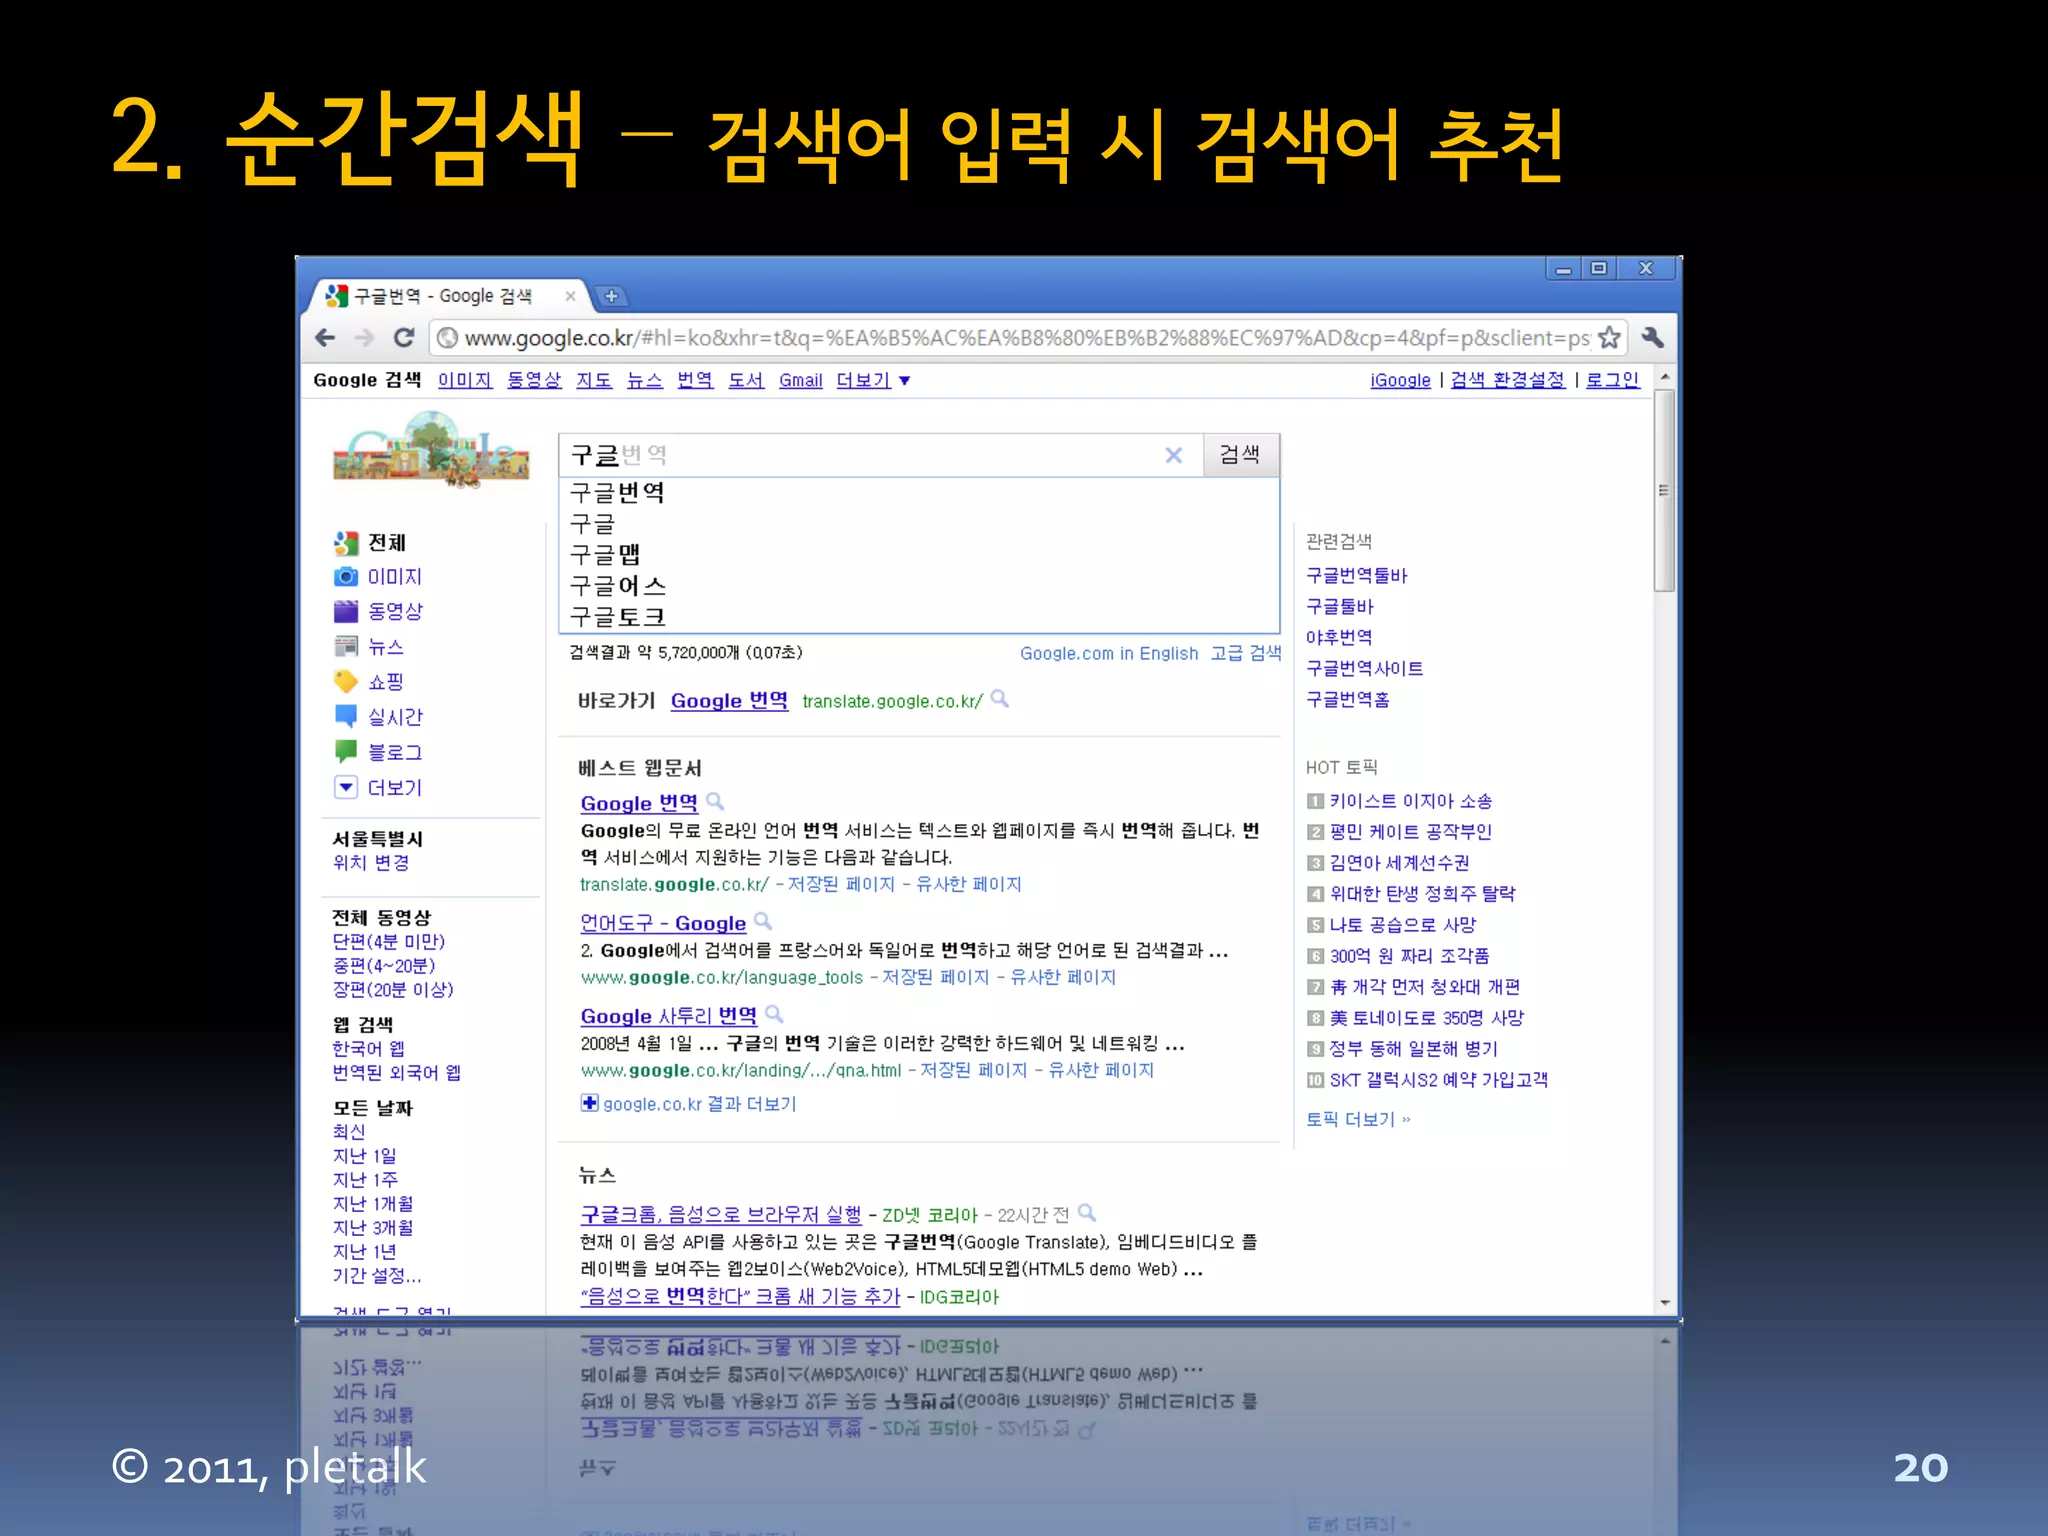The height and width of the screenshot is (1536, 2048).
Task: Open related search 야후번역
Action: tap(1339, 637)
